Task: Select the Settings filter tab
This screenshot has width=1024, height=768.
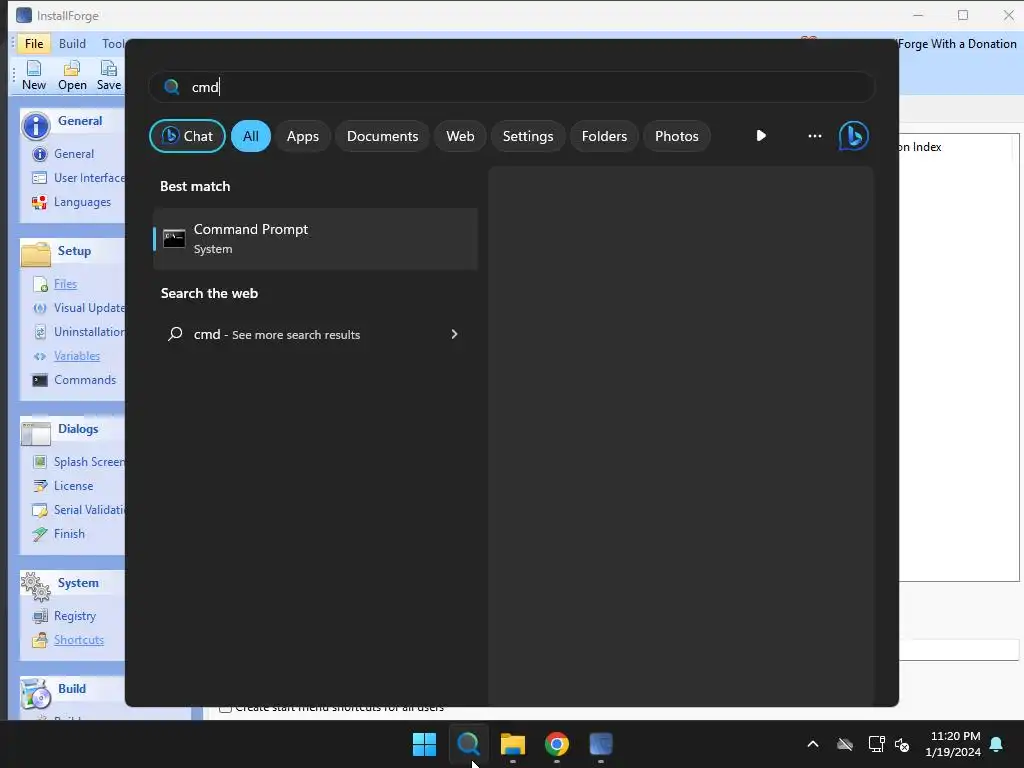Action: (x=528, y=136)
